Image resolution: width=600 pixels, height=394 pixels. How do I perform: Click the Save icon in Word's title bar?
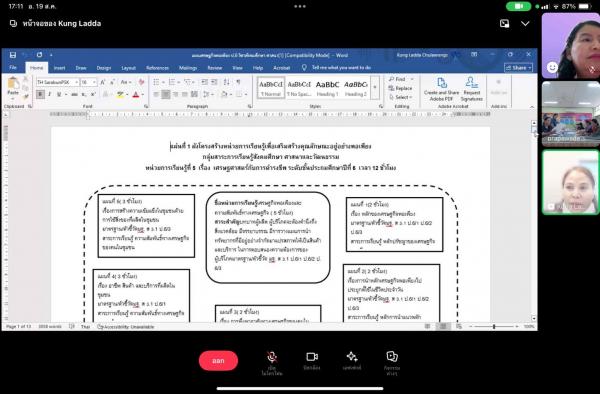[13, 55]
